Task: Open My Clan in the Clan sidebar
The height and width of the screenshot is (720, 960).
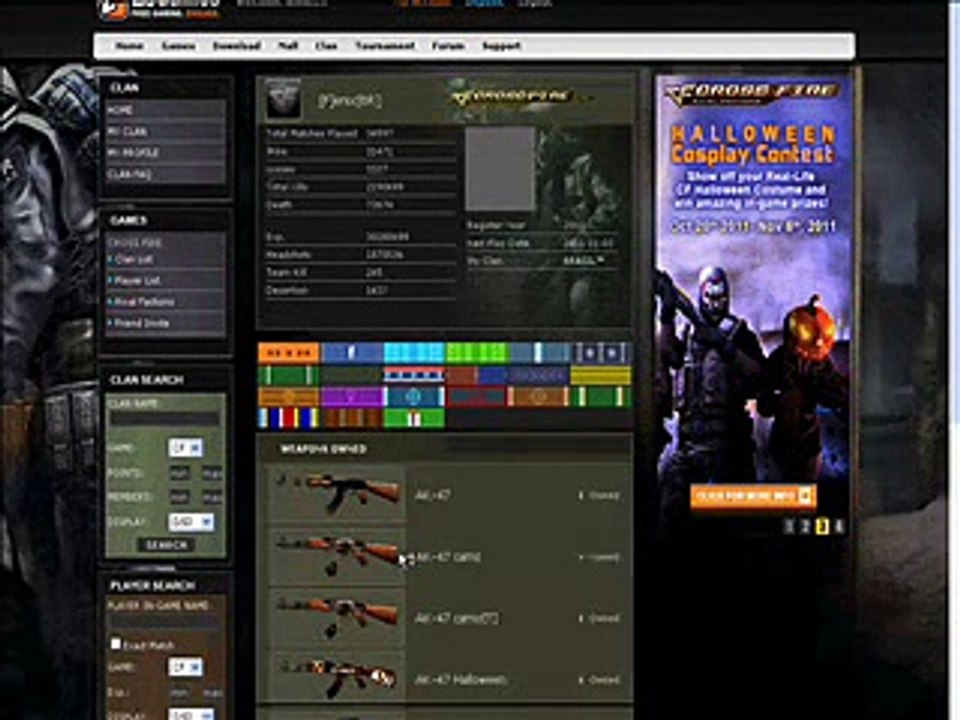Action: tap(165, 132)
